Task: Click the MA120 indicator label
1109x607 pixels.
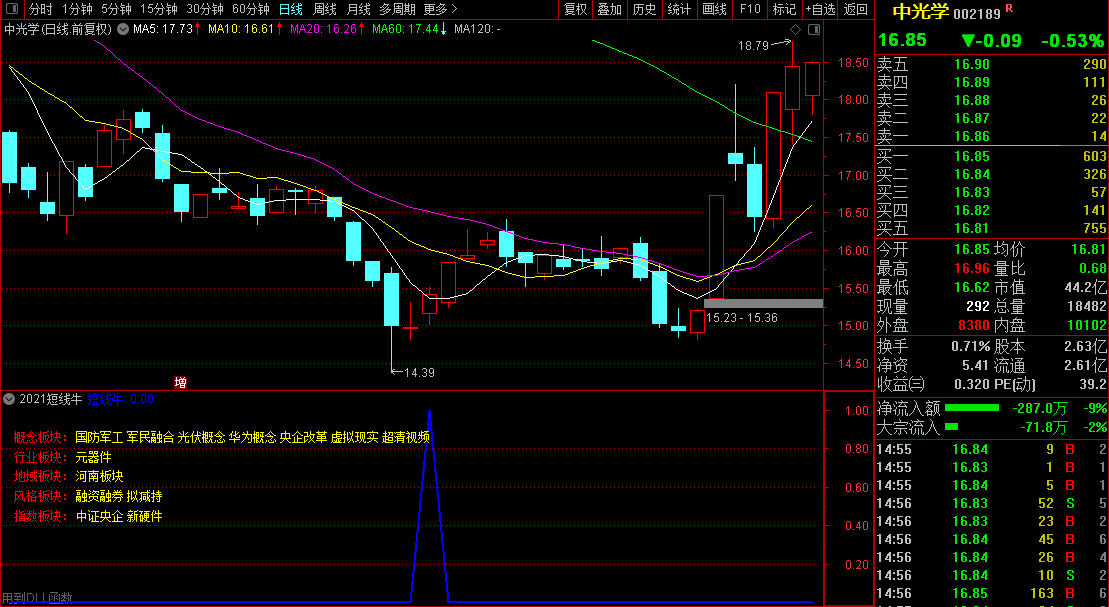Action: (x=477, y=29)
